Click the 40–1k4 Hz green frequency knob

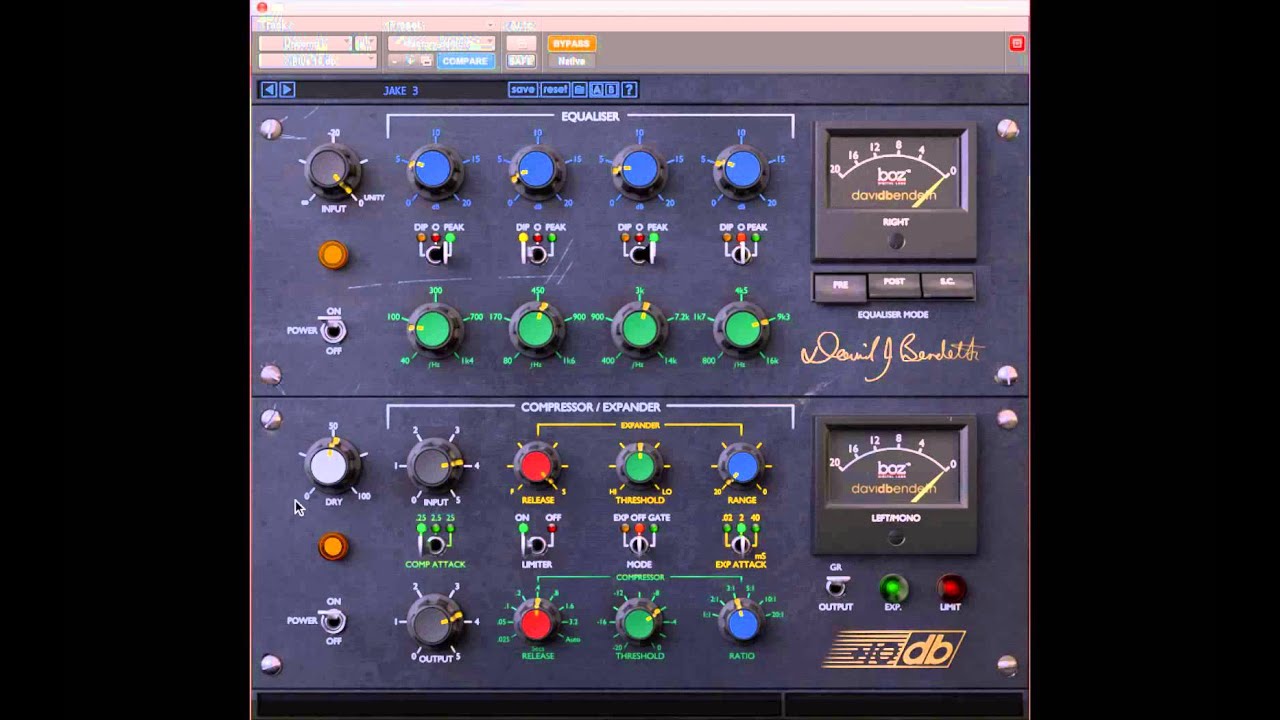tap(433, 329)
